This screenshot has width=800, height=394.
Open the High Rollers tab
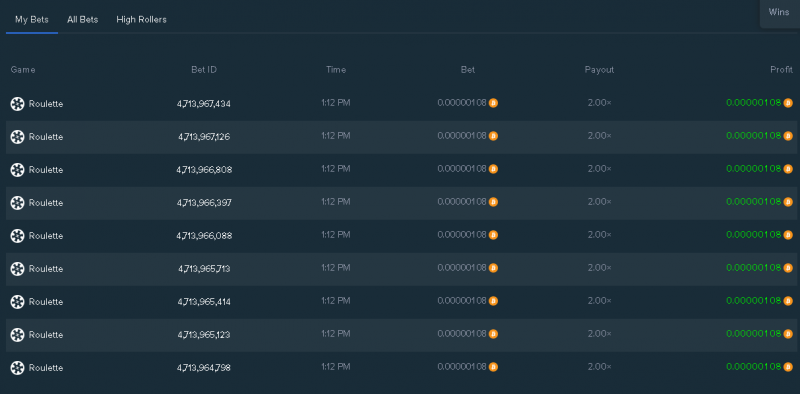tap(141, 19)
